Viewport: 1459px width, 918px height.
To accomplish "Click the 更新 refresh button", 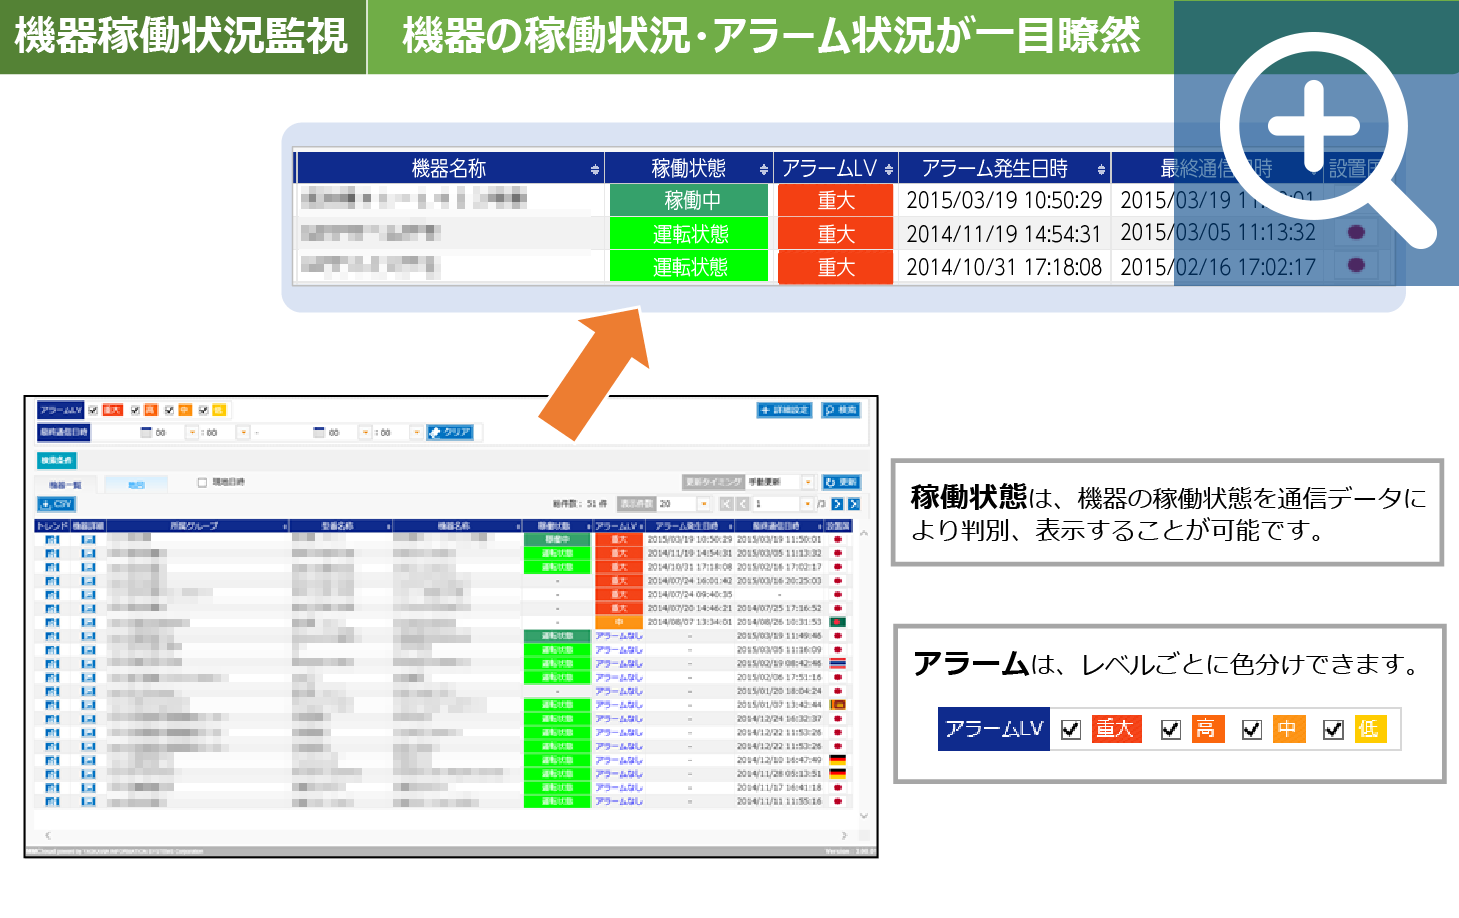I will click(x=842, y=482).
